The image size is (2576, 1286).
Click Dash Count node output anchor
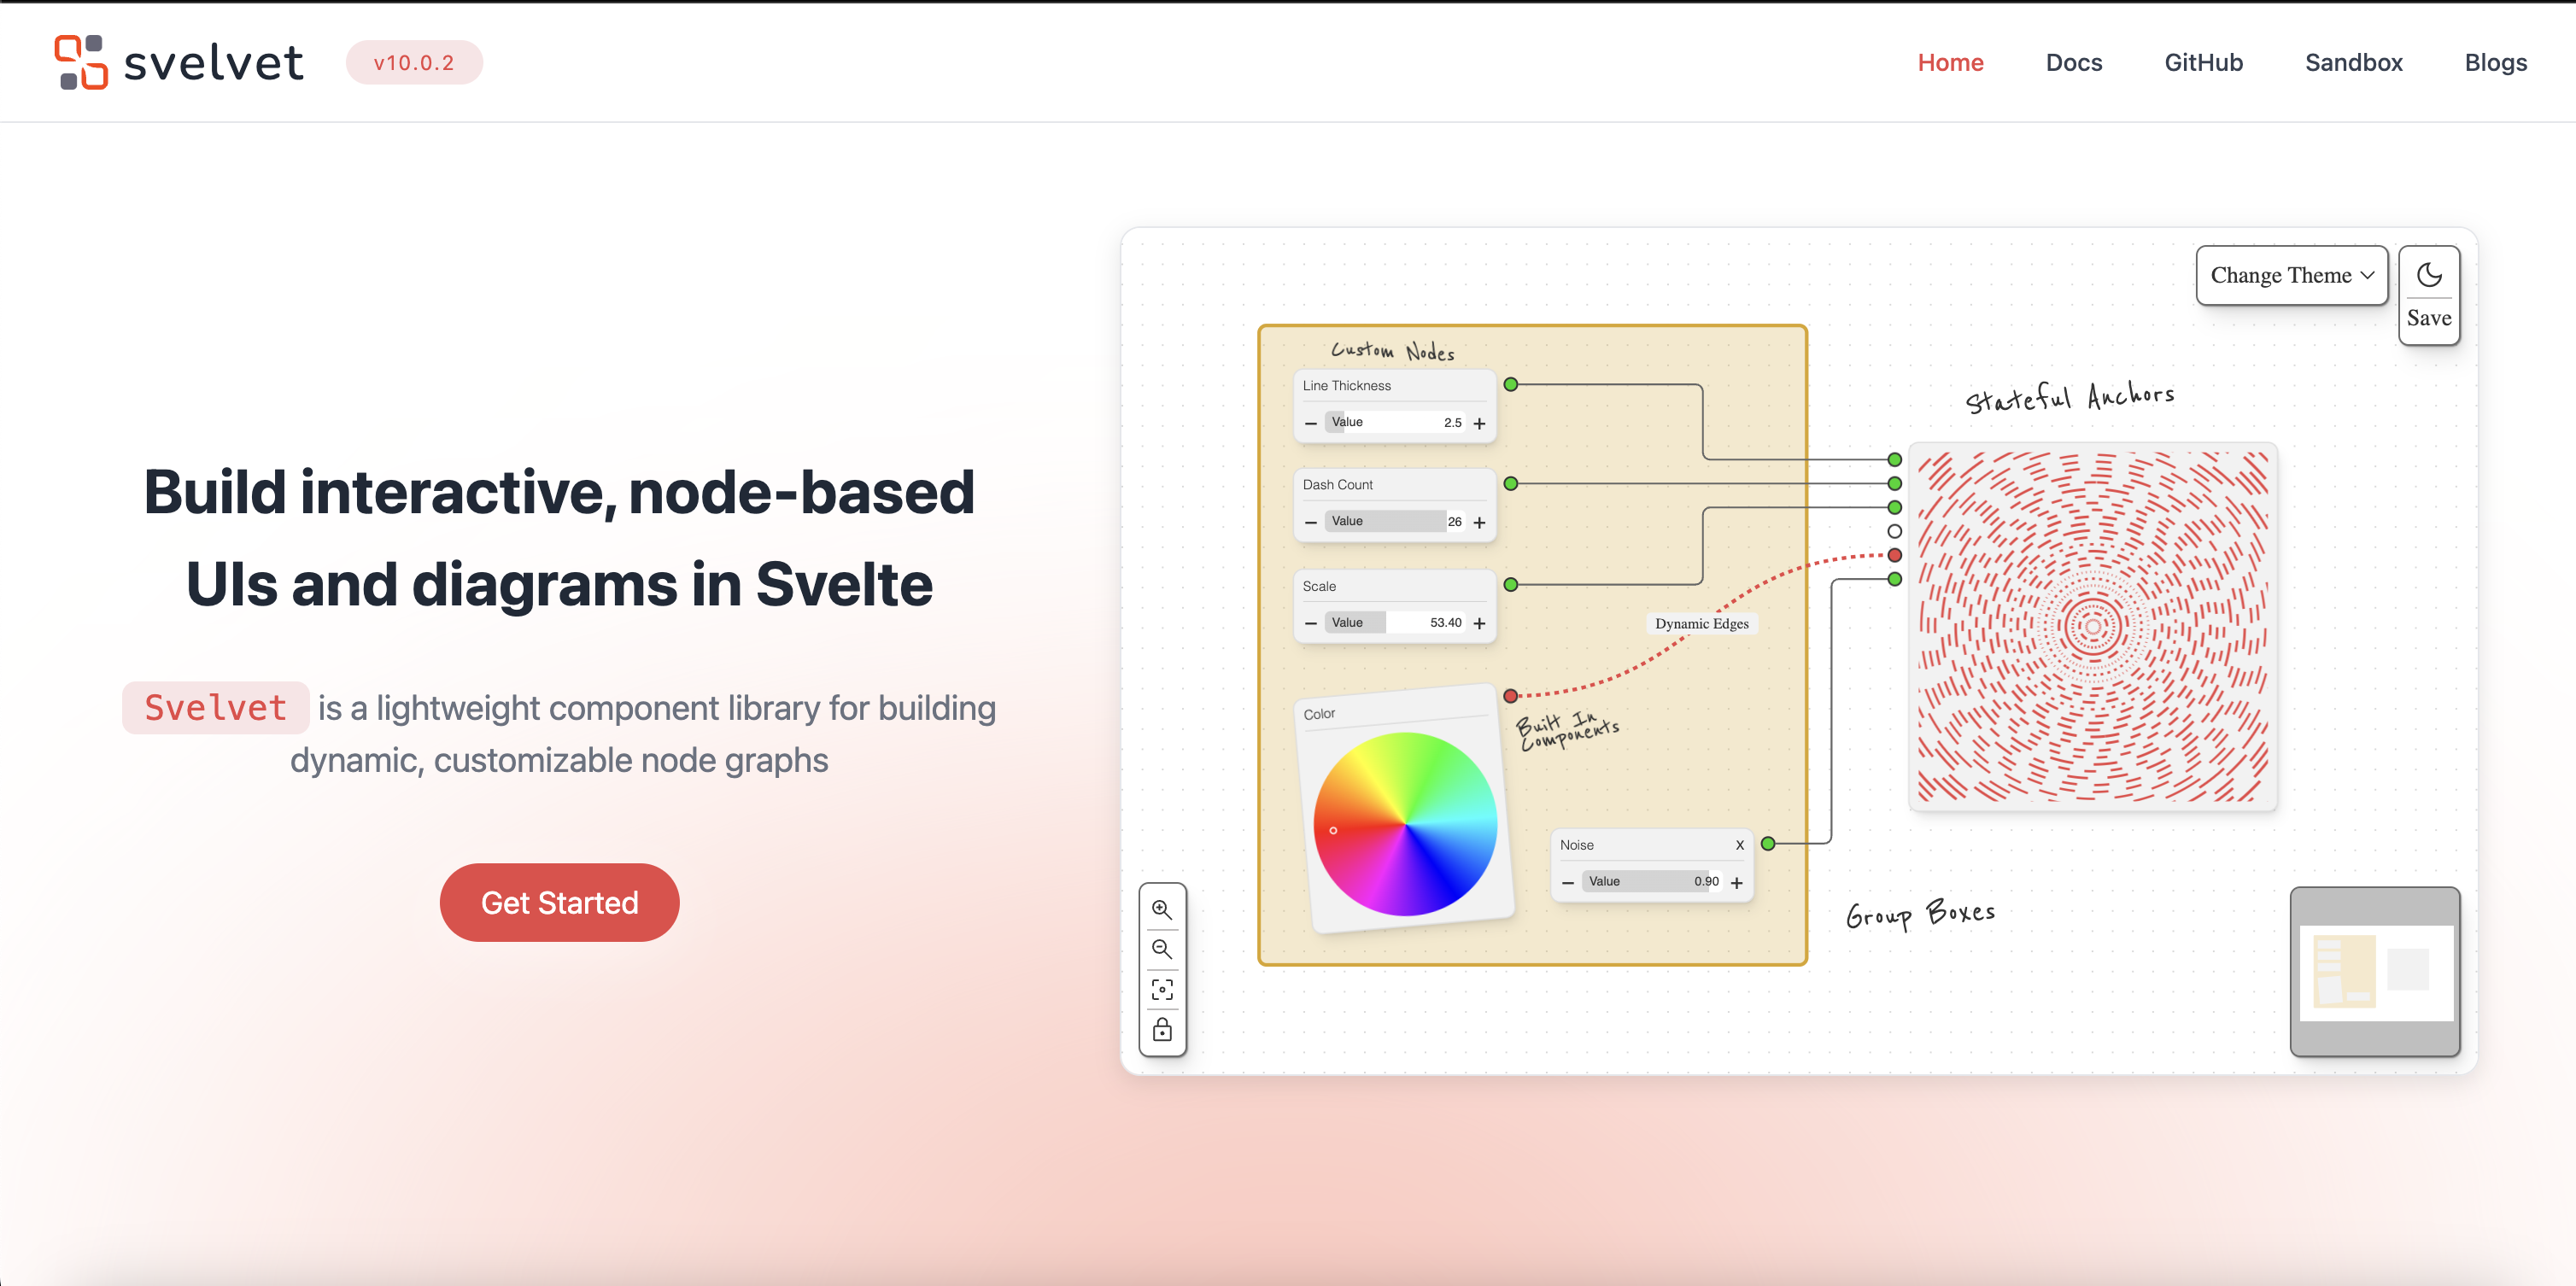tap(1511, 483)
